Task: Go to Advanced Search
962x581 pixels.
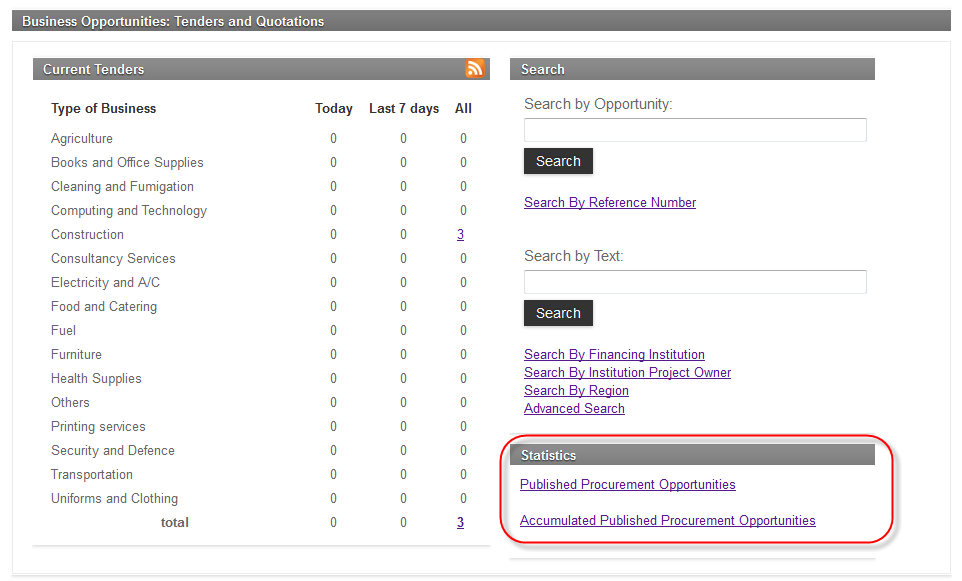Action: 574,408
